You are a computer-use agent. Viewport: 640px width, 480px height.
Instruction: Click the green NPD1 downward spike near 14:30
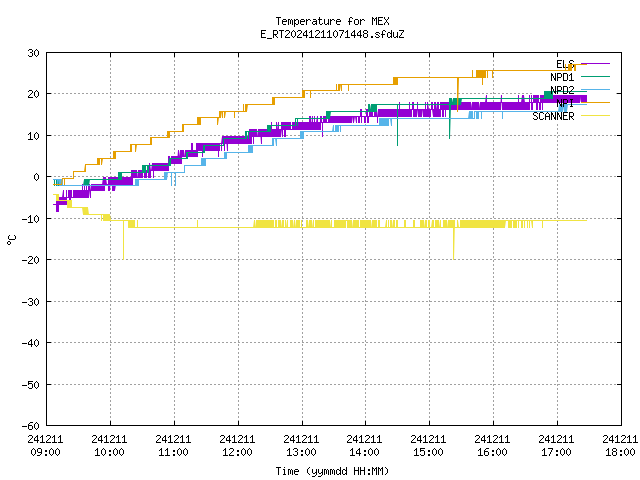pos(398,127)
